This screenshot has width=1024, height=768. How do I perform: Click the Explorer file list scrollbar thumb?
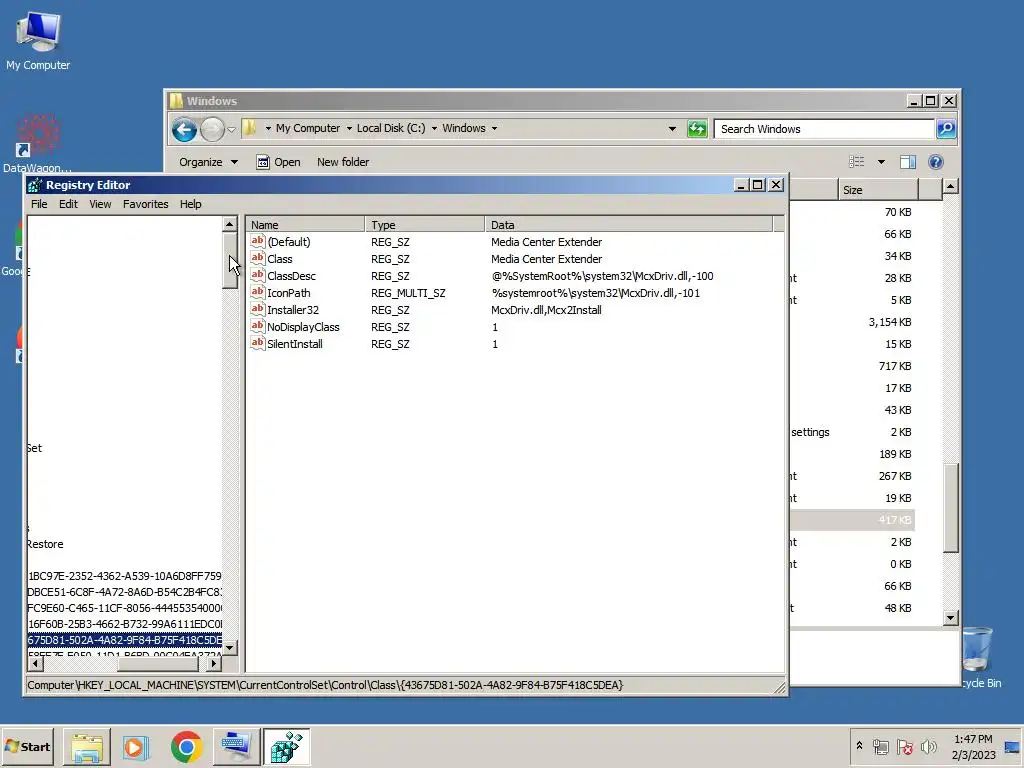(x=951, y=508)
